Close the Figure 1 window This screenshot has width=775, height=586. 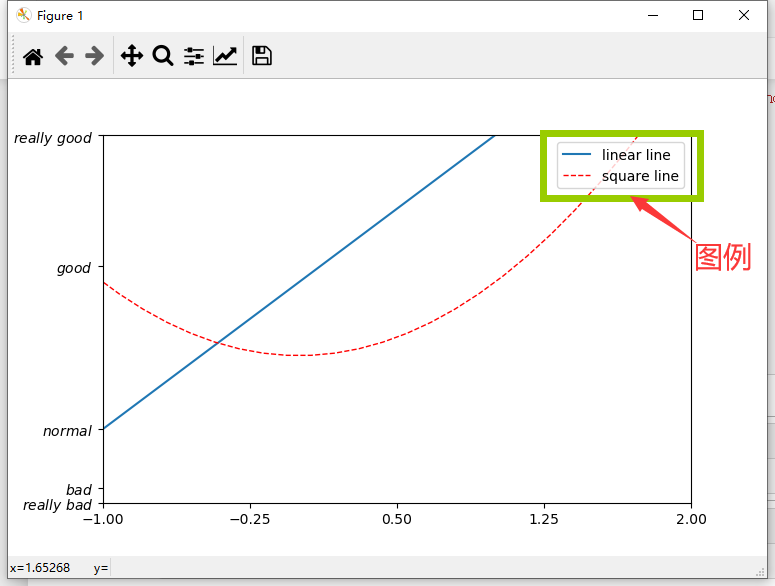click(744, 15)
